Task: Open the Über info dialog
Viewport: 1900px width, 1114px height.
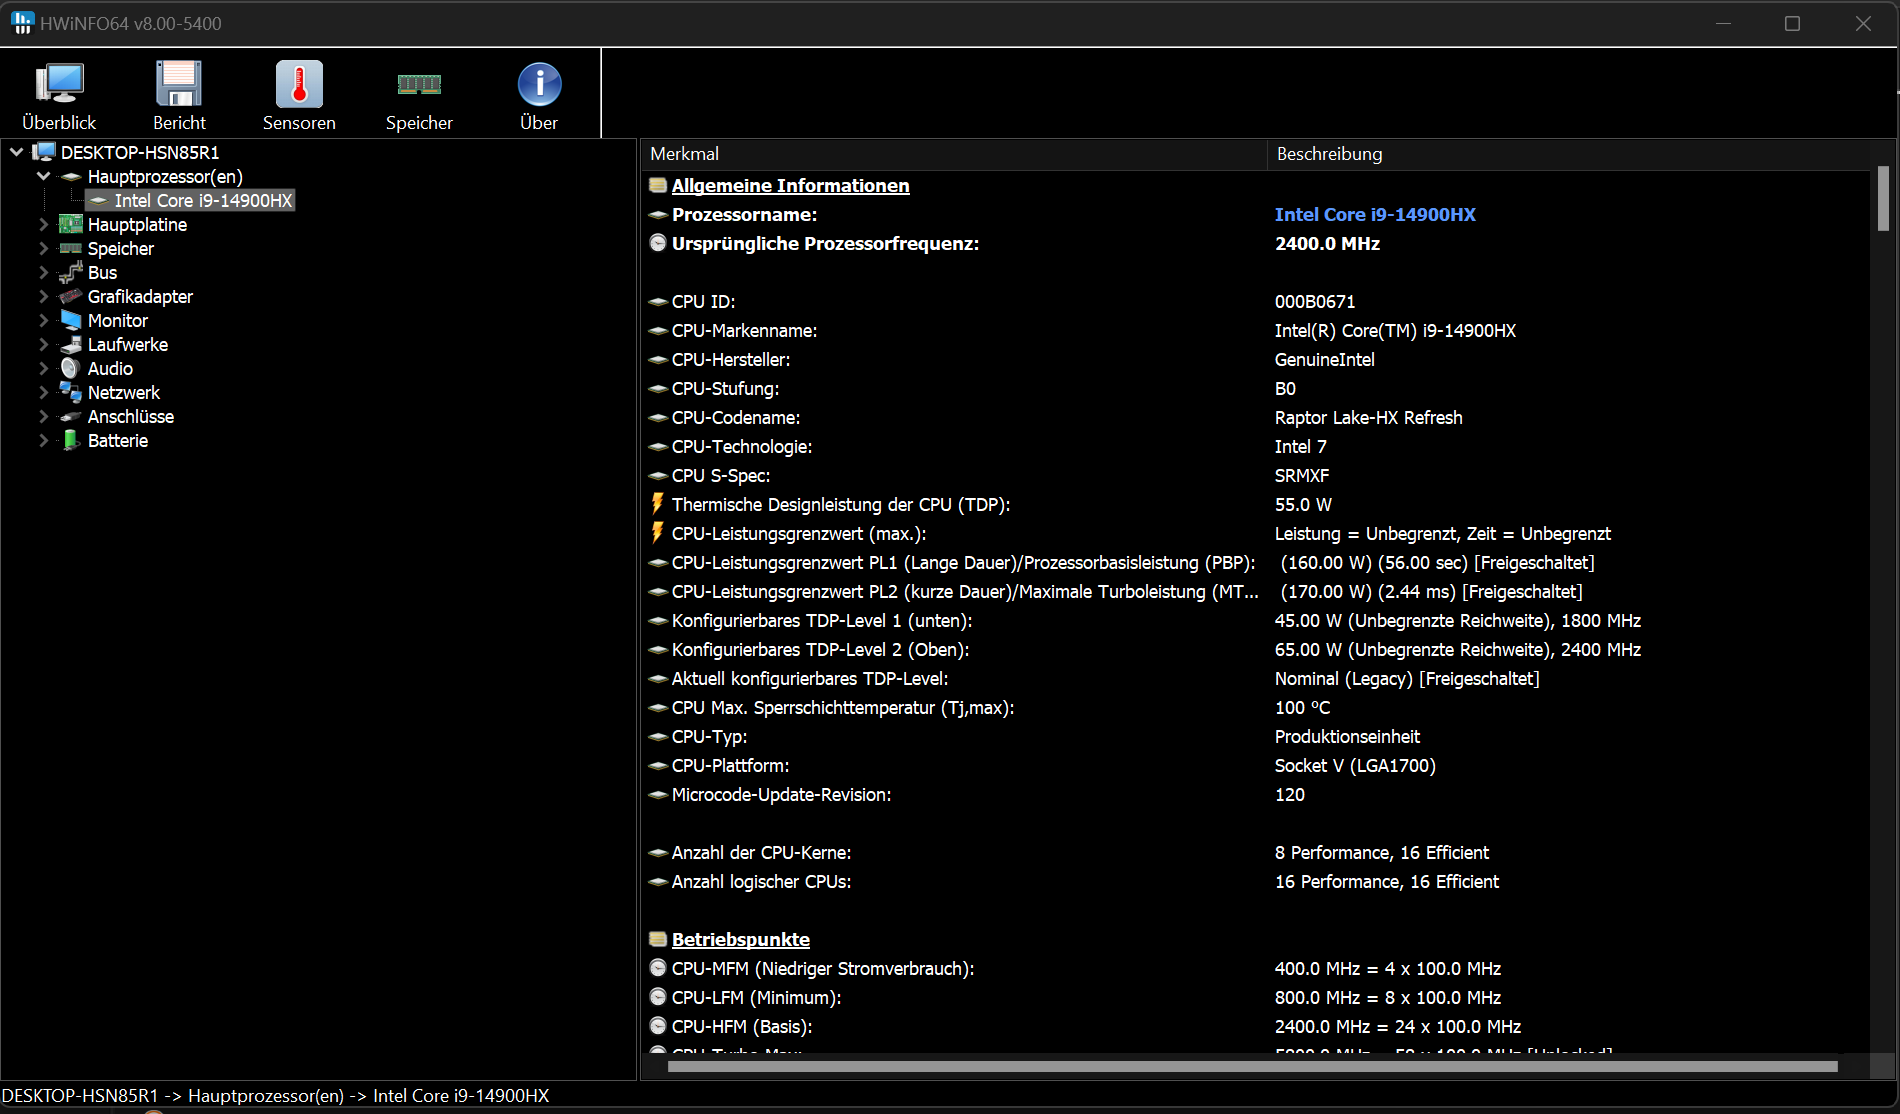Action: click(x=539, y=95)
